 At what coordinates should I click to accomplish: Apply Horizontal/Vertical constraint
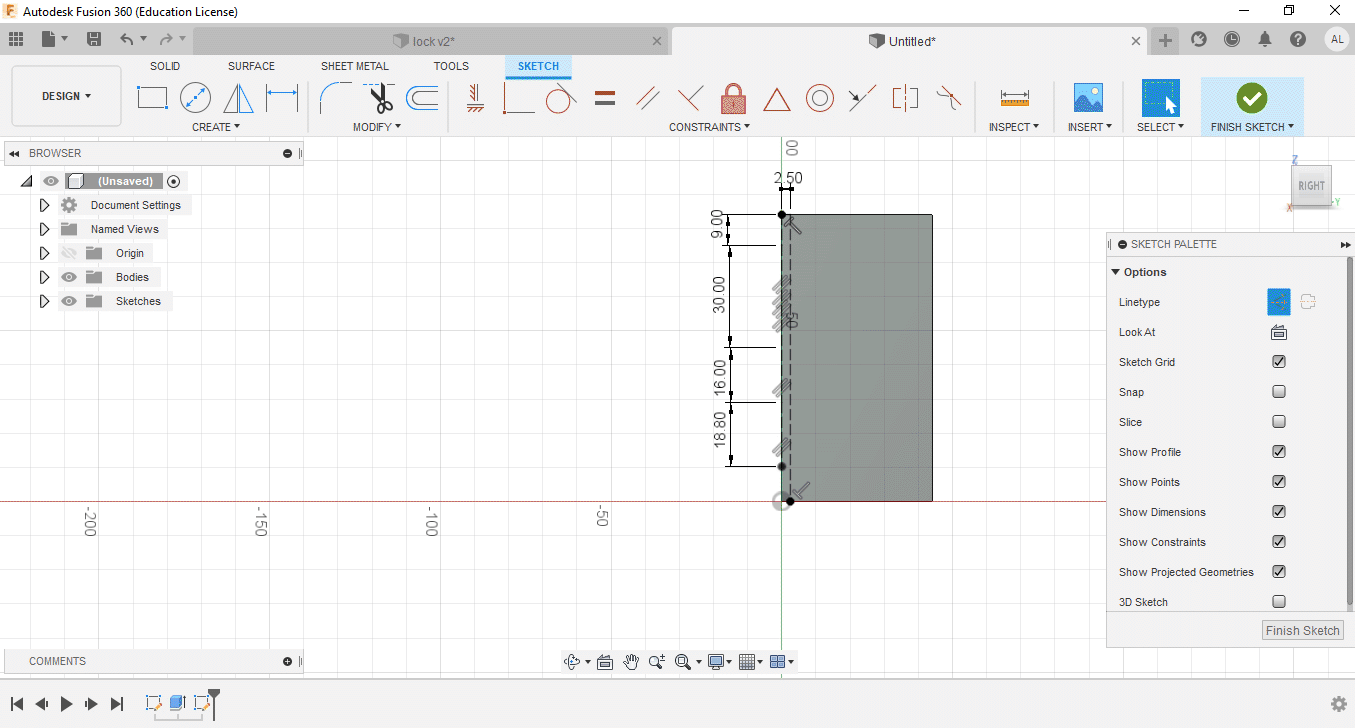475,98
